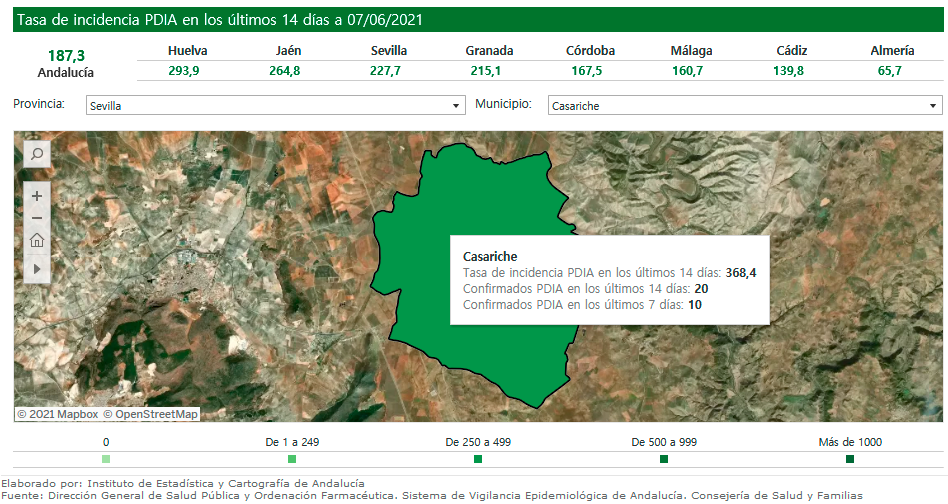Image resolution: width=948 pixels, height=504 pixels.
Task: Click the 'De 1 a 249' legend swatch
Action: (x=292, y=459)
